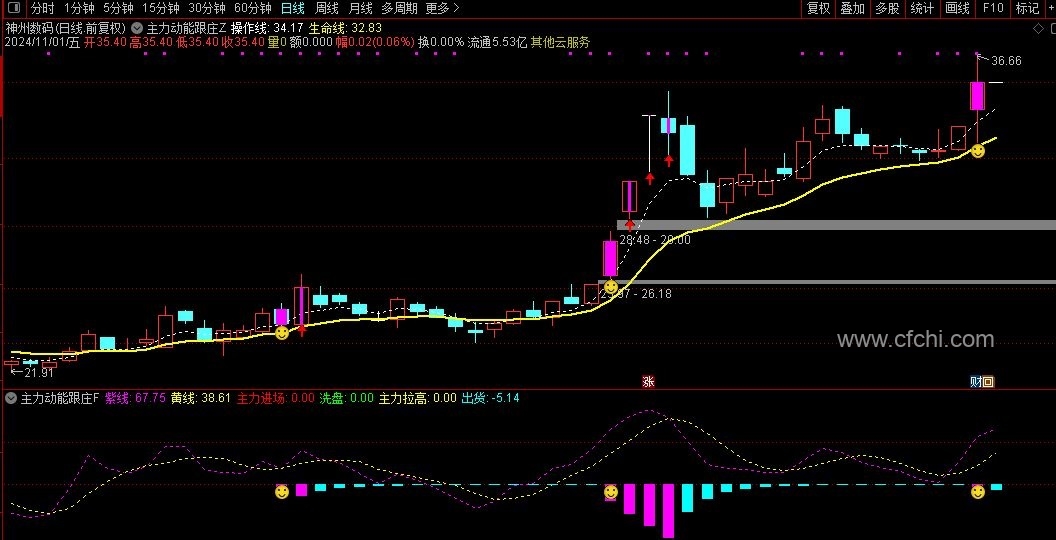Click the 出货: -5.14 value

[x=490, y=398]
